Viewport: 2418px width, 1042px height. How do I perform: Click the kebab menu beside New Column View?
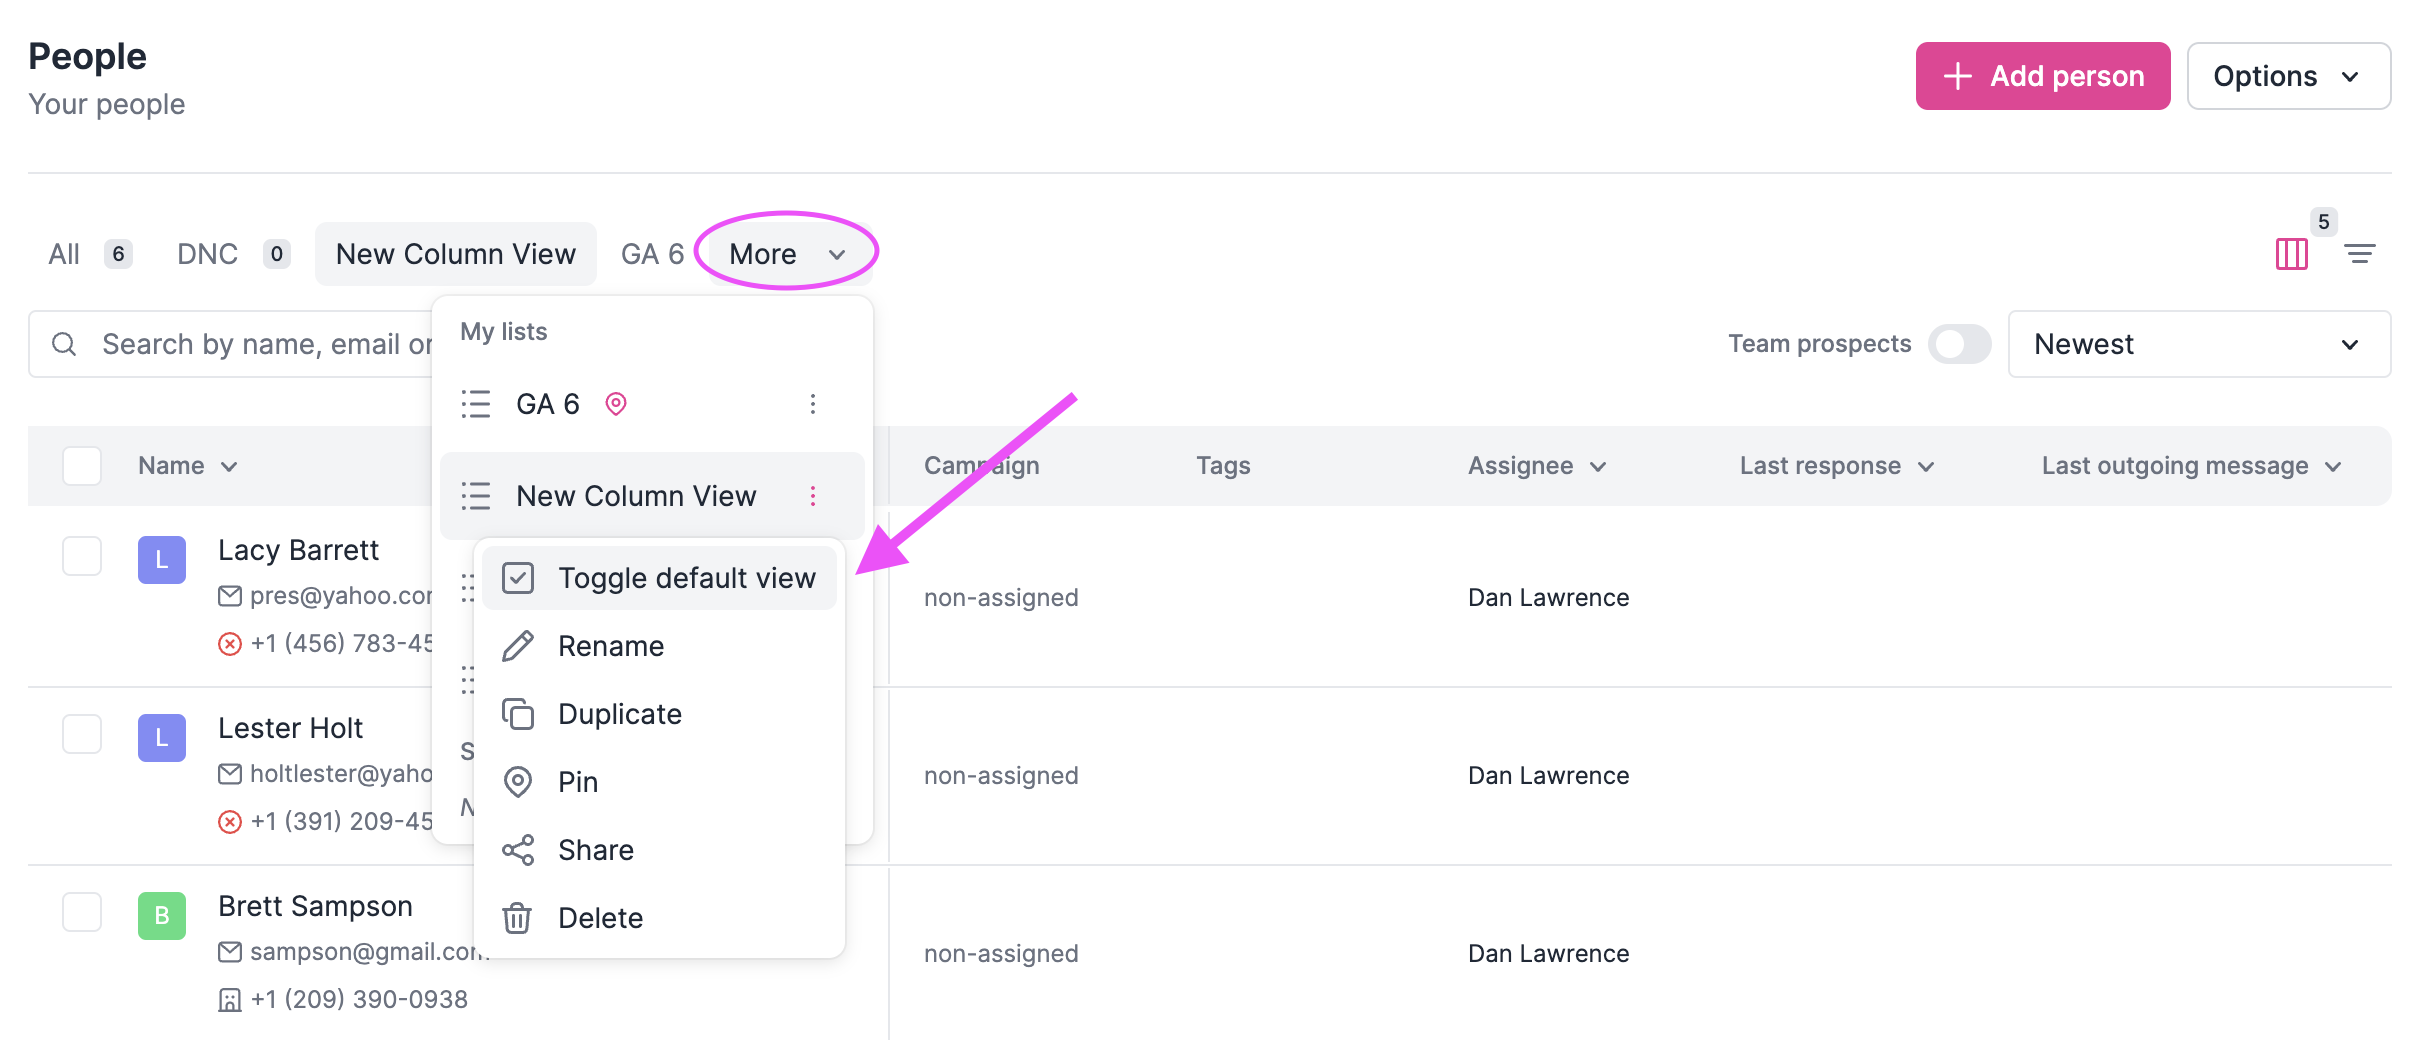(x=813, y=495)
